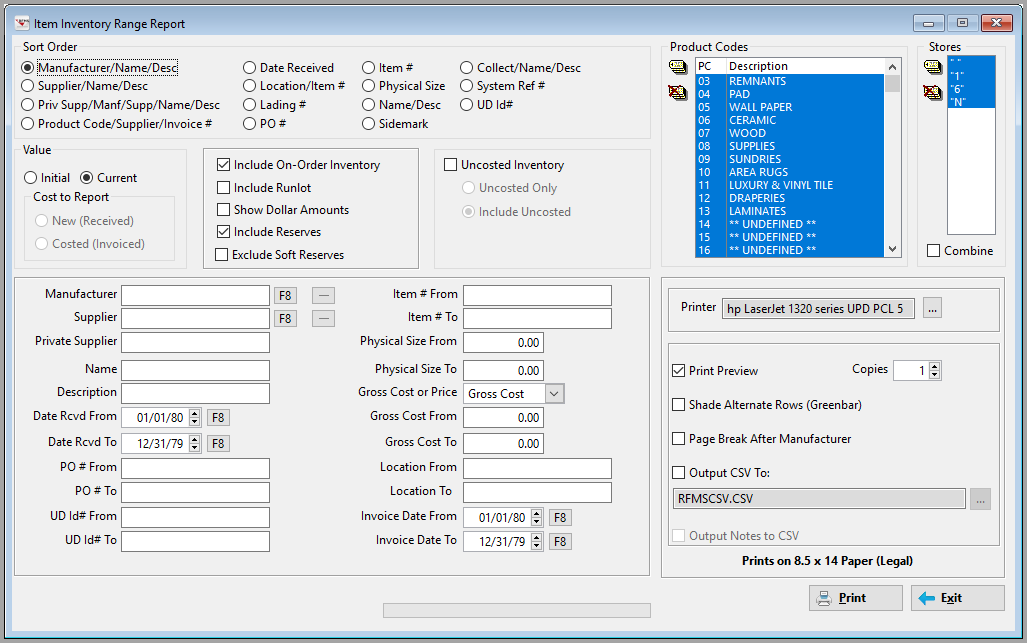Click Invoice Date To spinner arrows
The height and width of the screenshot is (643, 1027).
click(x=536, y=542)
